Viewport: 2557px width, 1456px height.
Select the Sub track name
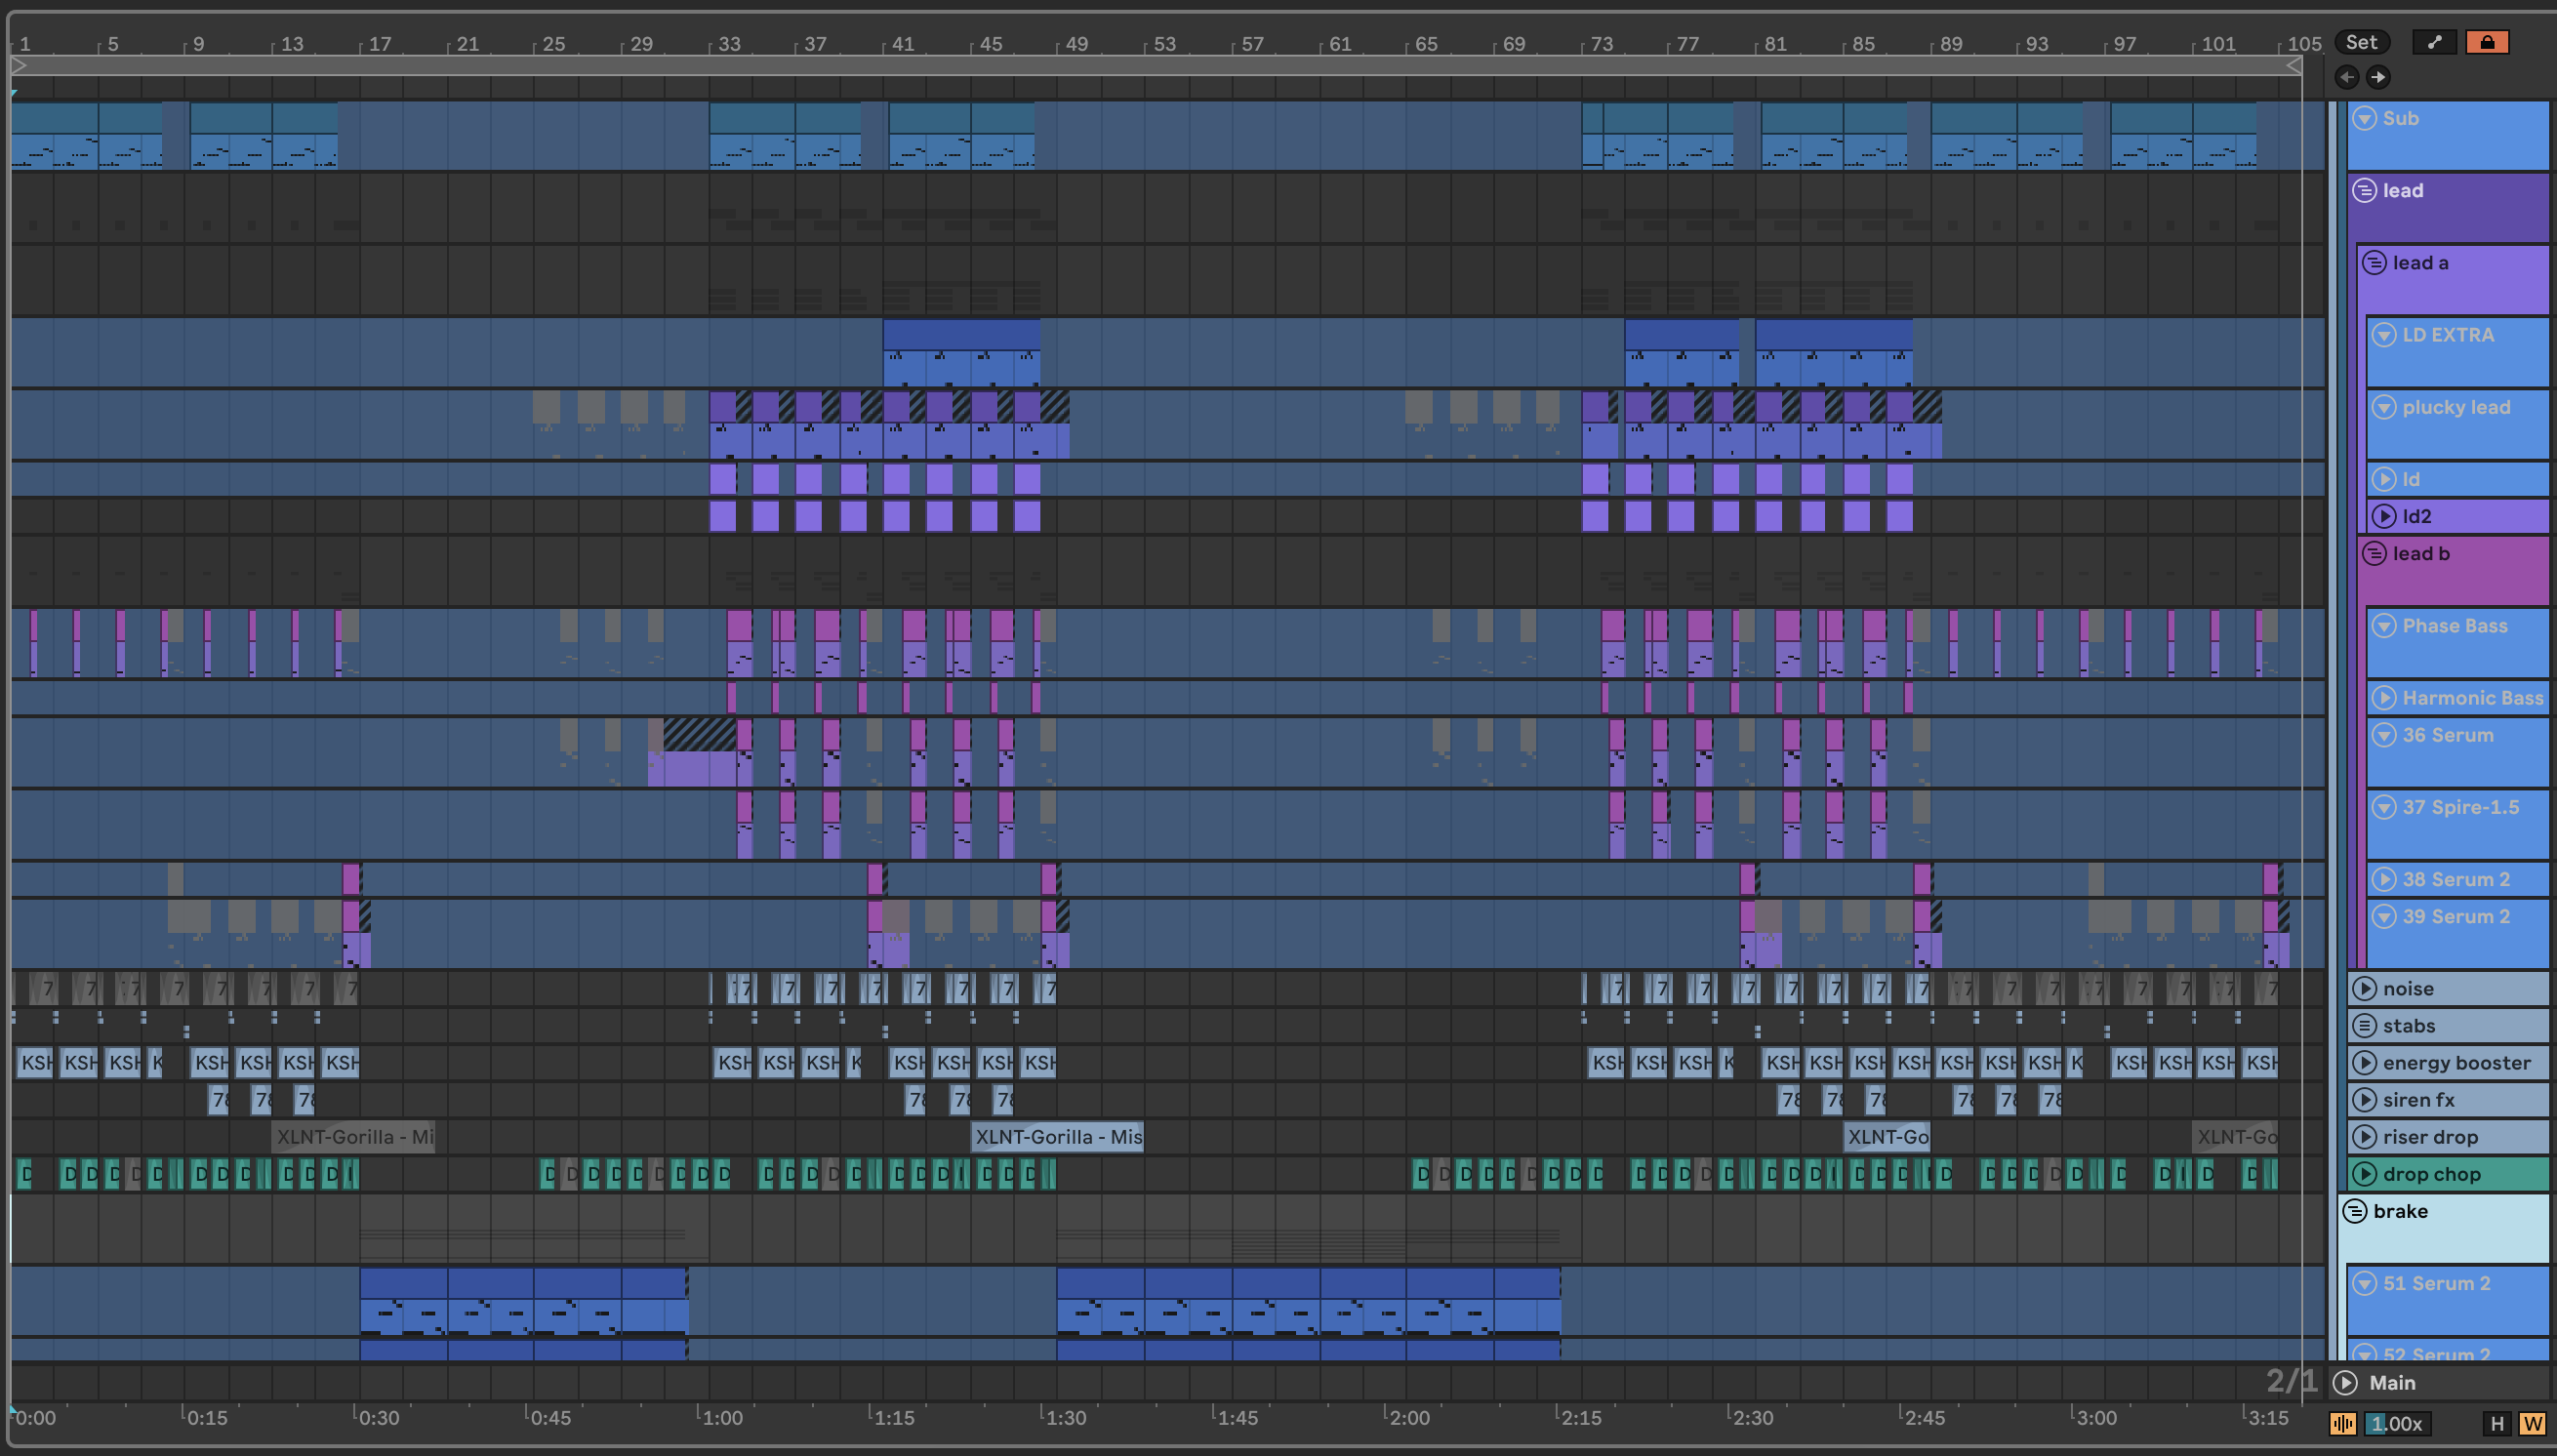2401,118
